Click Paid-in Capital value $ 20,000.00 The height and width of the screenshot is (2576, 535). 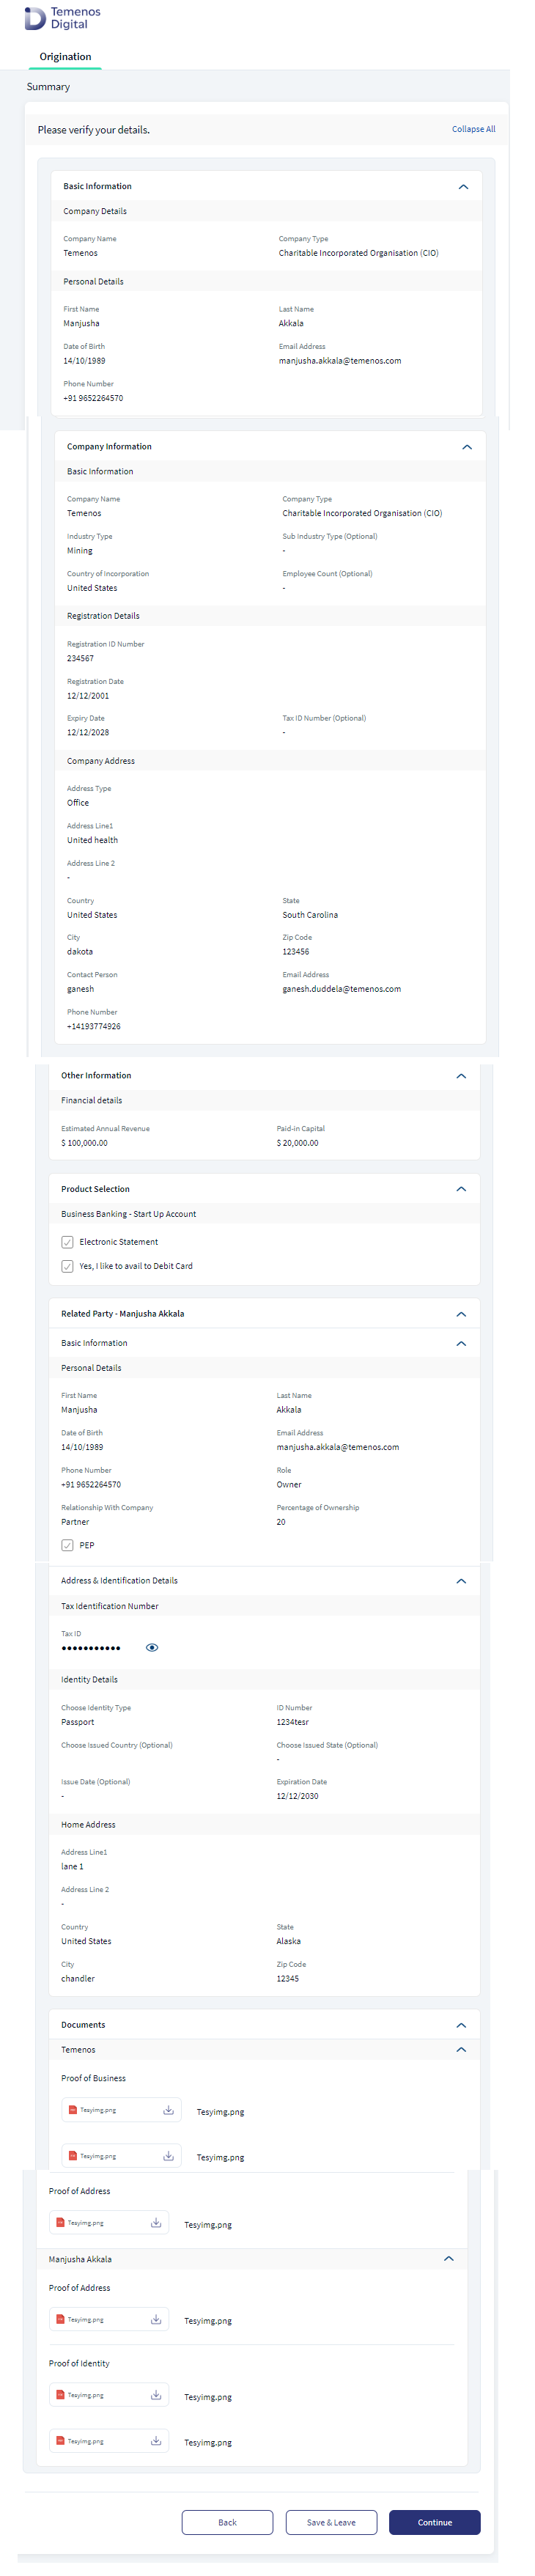298,1143
